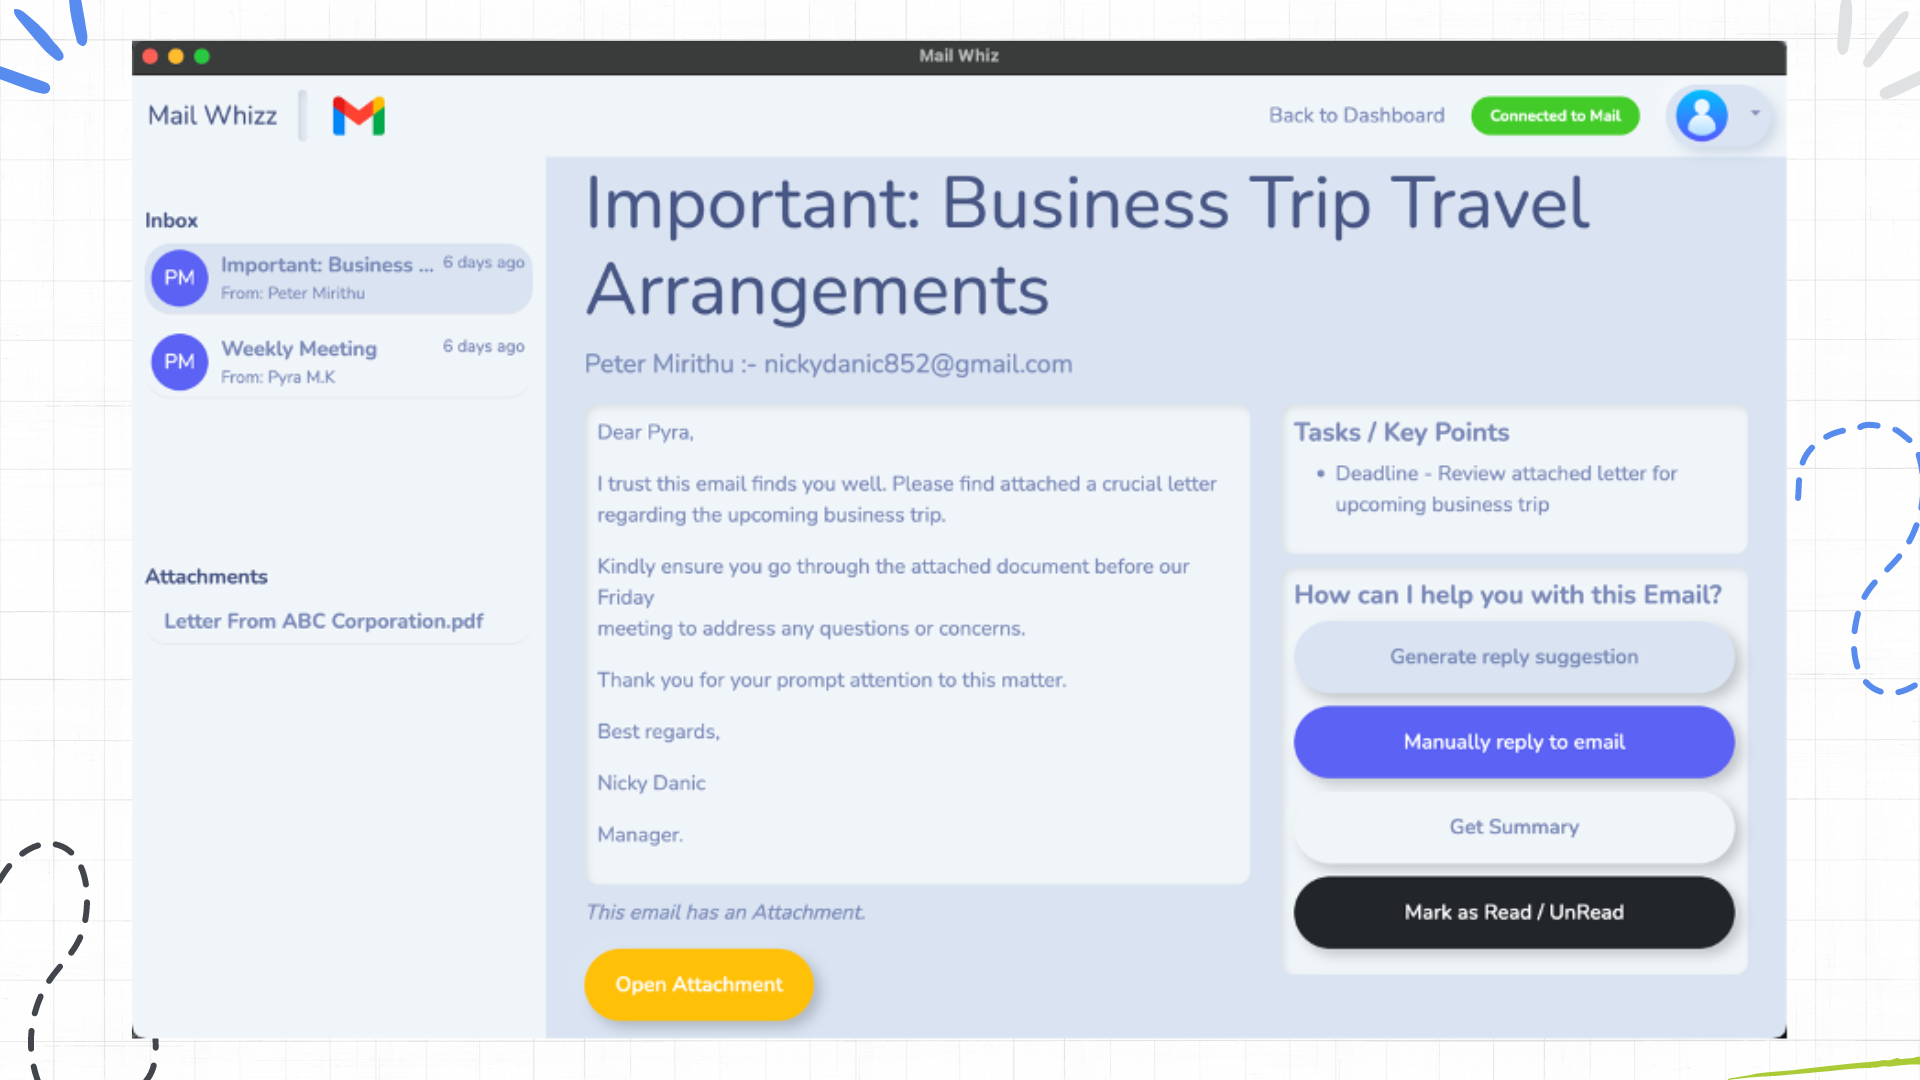Click the user profile avatar icon
Viewport: 1920px width, 1080px height.
pos(1702,116)
